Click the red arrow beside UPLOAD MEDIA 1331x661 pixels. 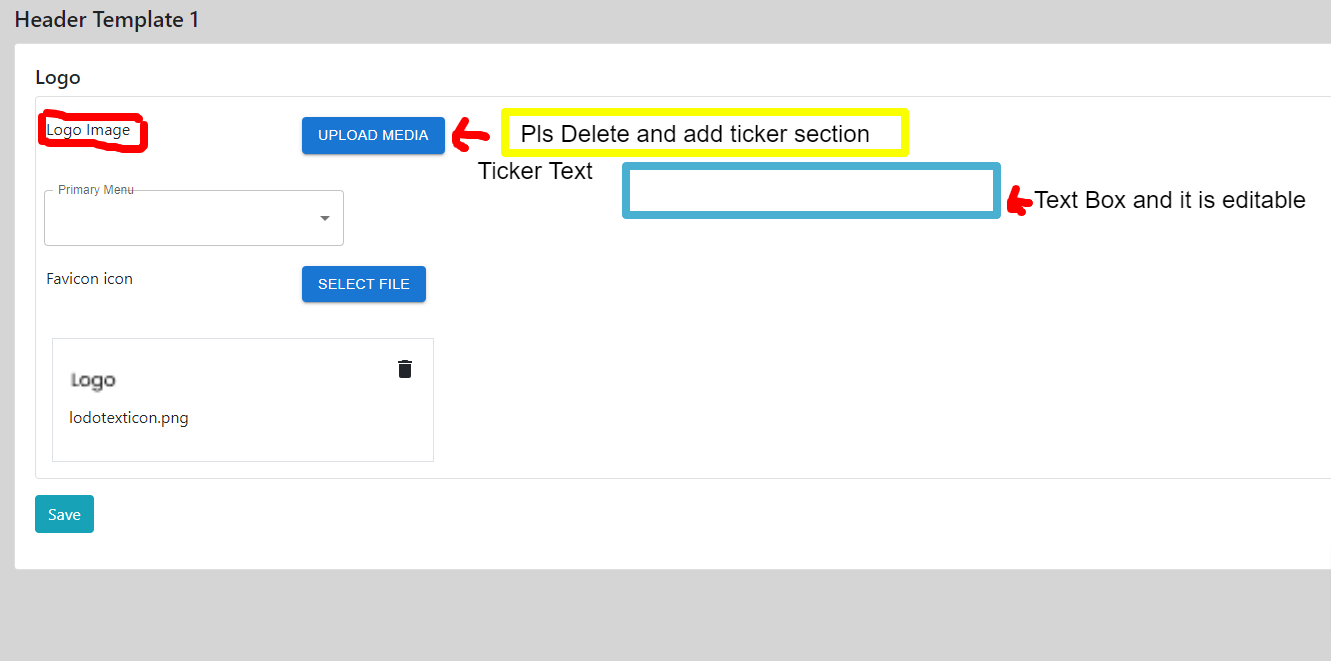tap(471, 134)
